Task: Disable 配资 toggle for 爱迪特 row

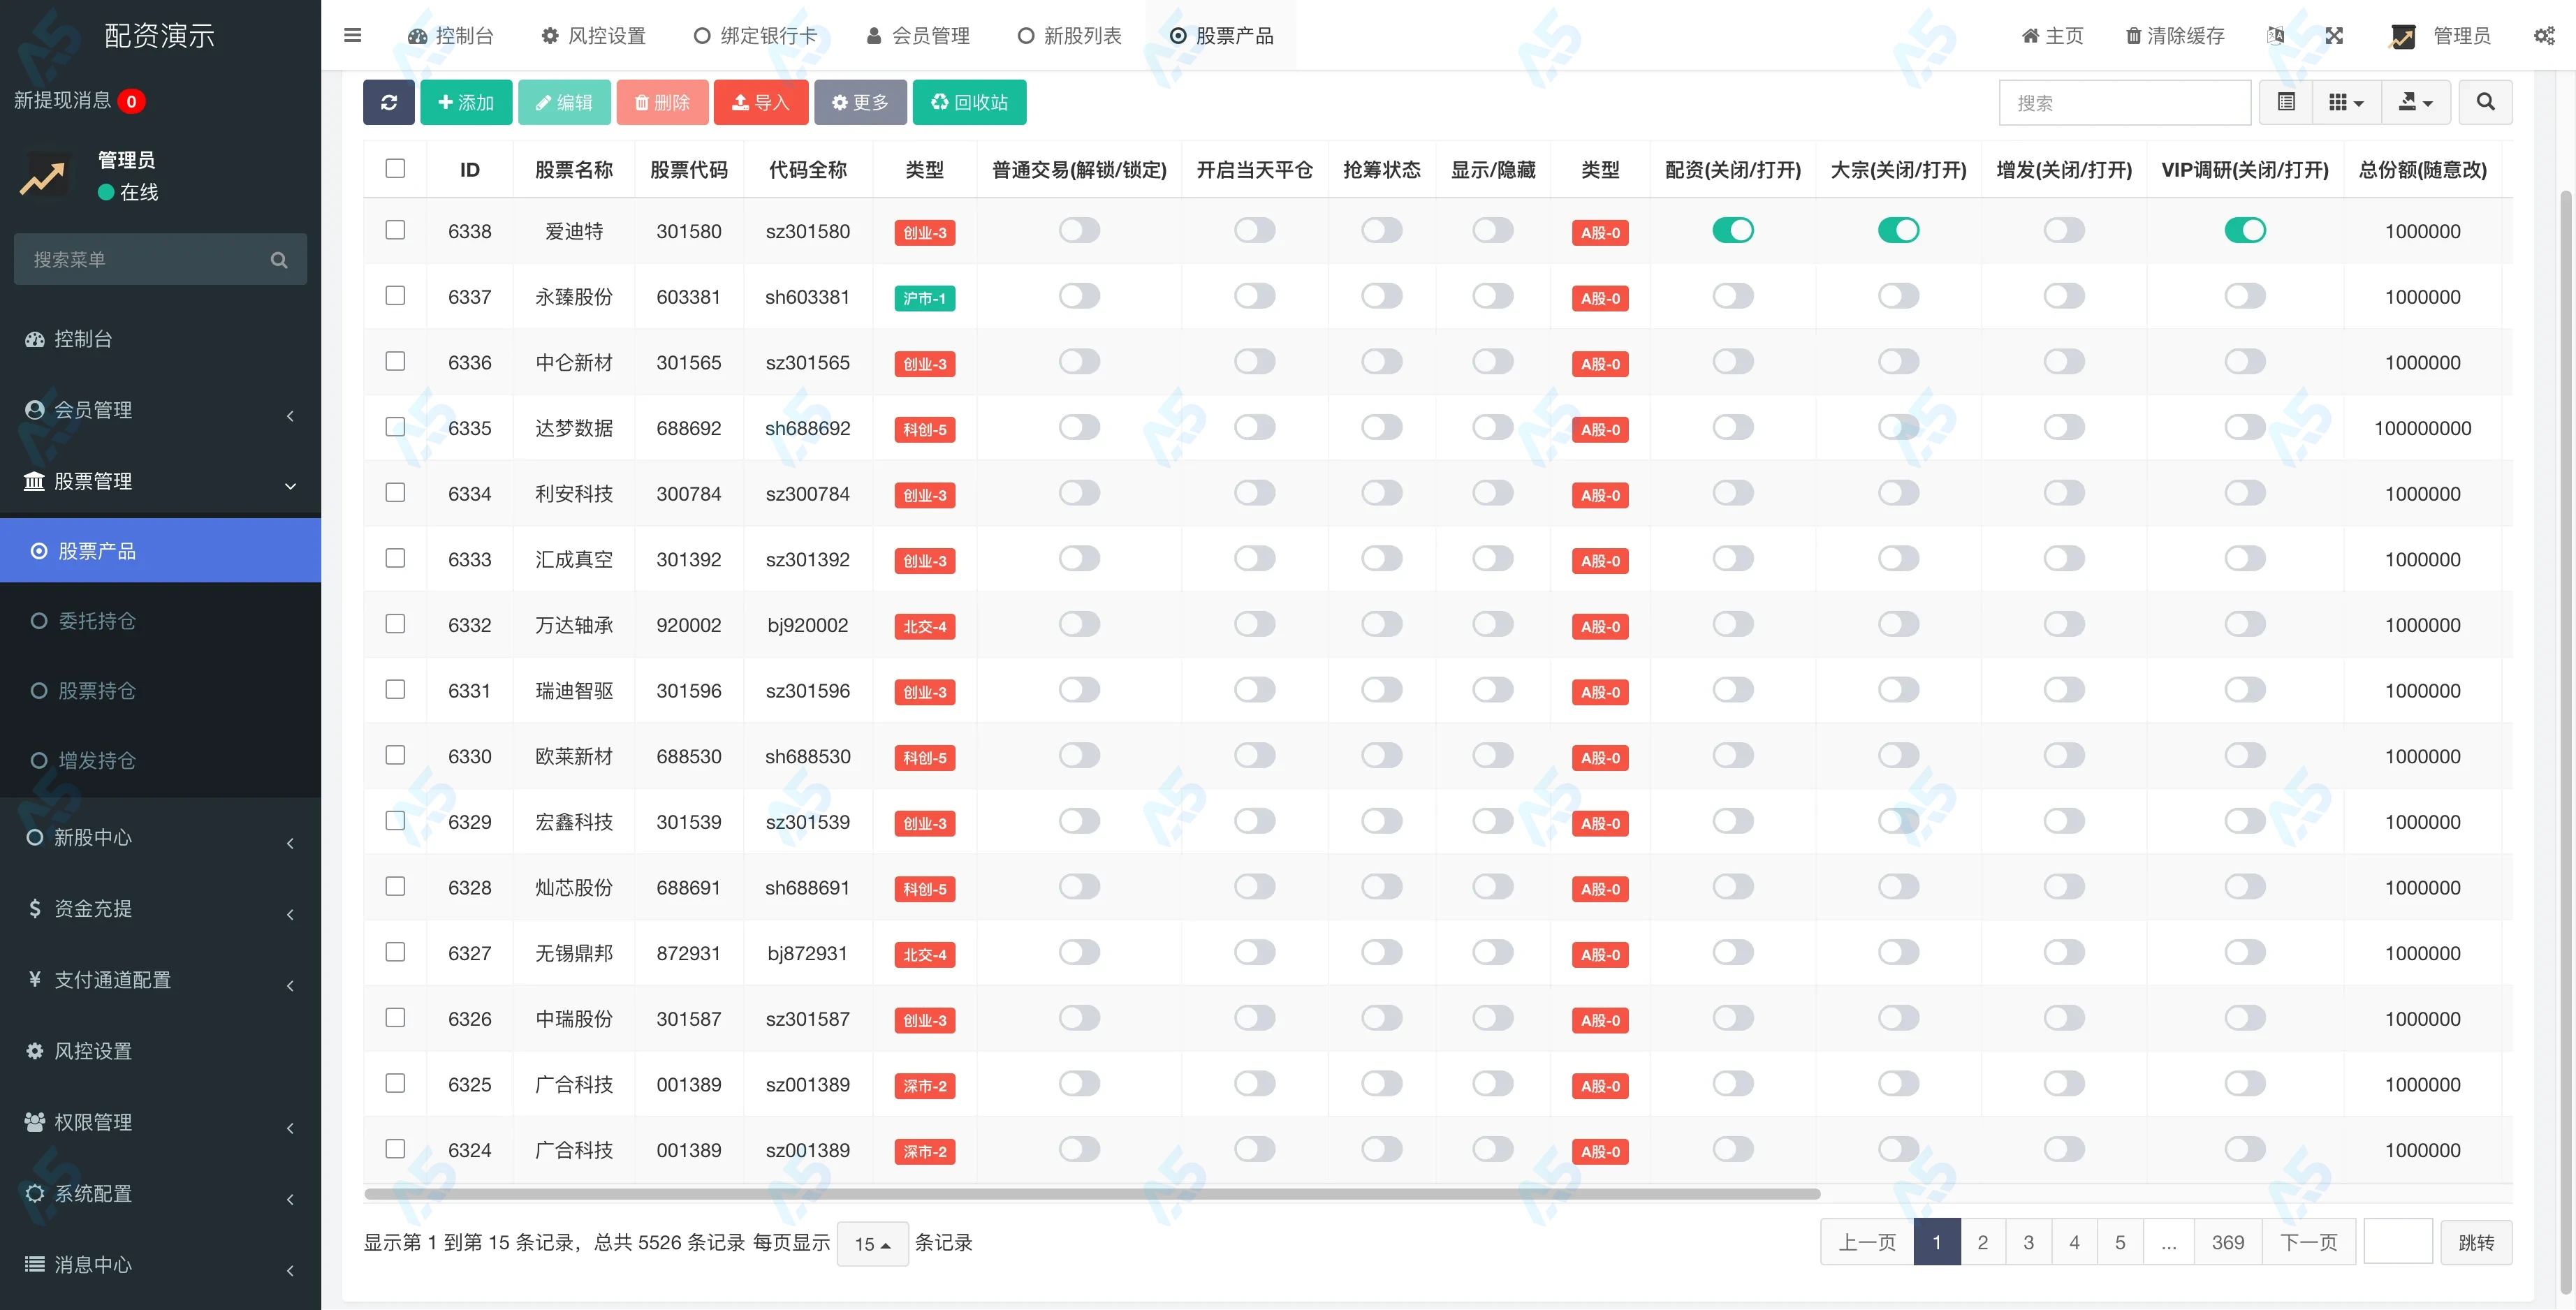Action: (1732, 231)
